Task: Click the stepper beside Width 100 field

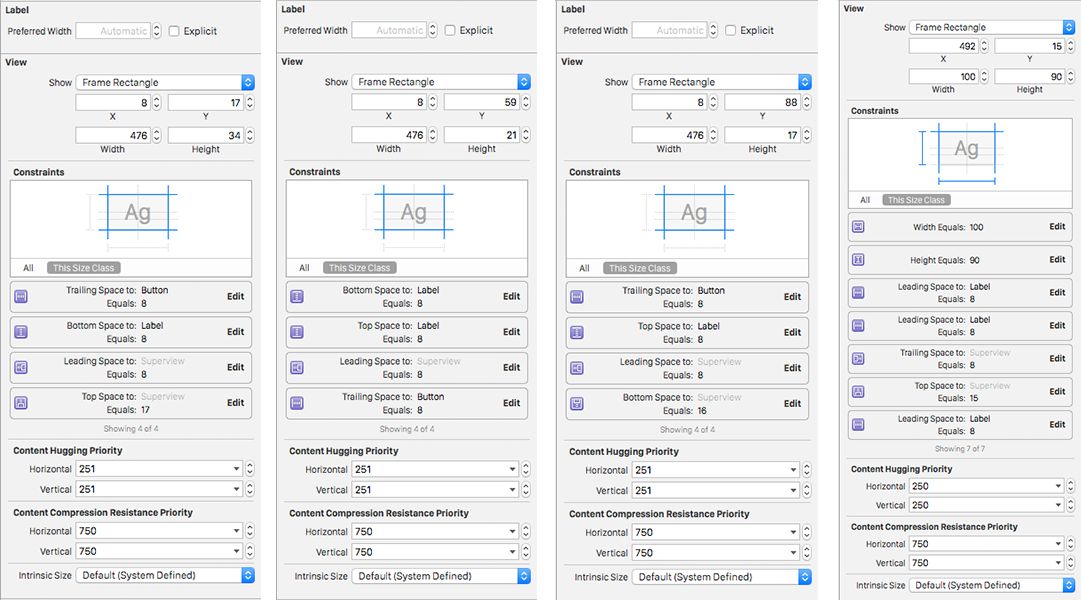Action: (984, 77)
